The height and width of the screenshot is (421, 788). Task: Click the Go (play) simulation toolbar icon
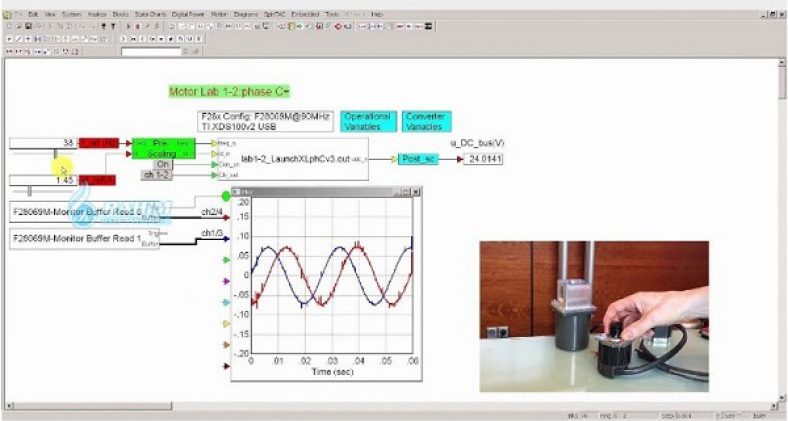tap(129, 26)
